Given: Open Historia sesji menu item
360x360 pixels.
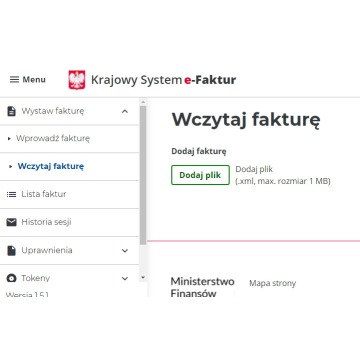Looking at the screenshot, I should 69,222.
